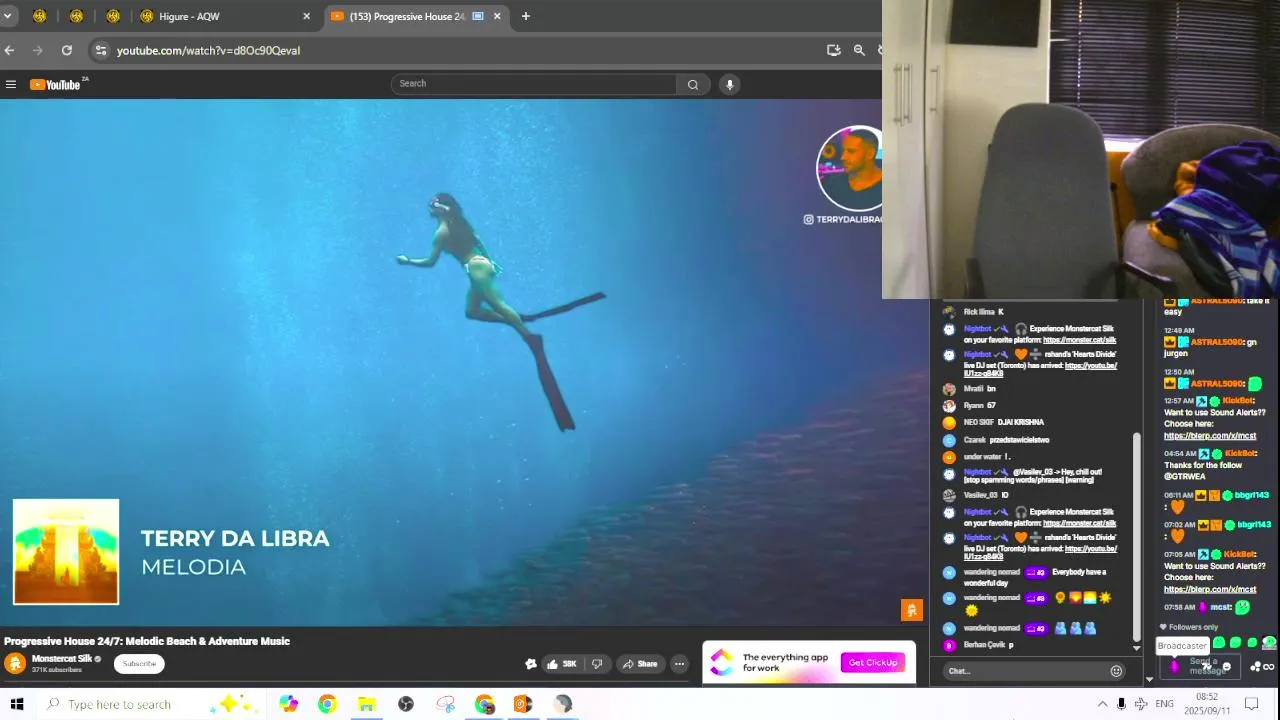1280x720 pixels.
Task: Click the Get ClickUp ad button
Action: [873, 663]
